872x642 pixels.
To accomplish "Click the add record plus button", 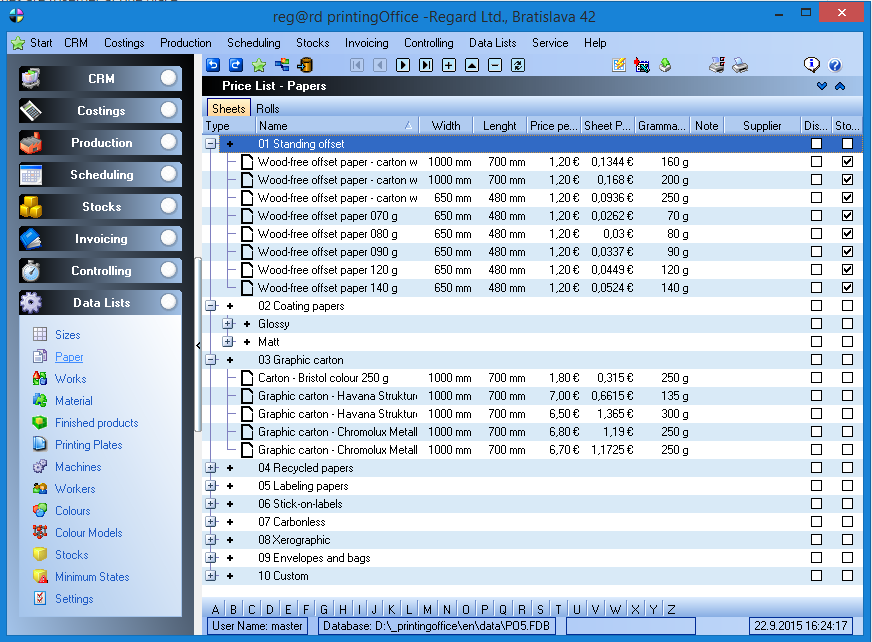I will (449, 66).
